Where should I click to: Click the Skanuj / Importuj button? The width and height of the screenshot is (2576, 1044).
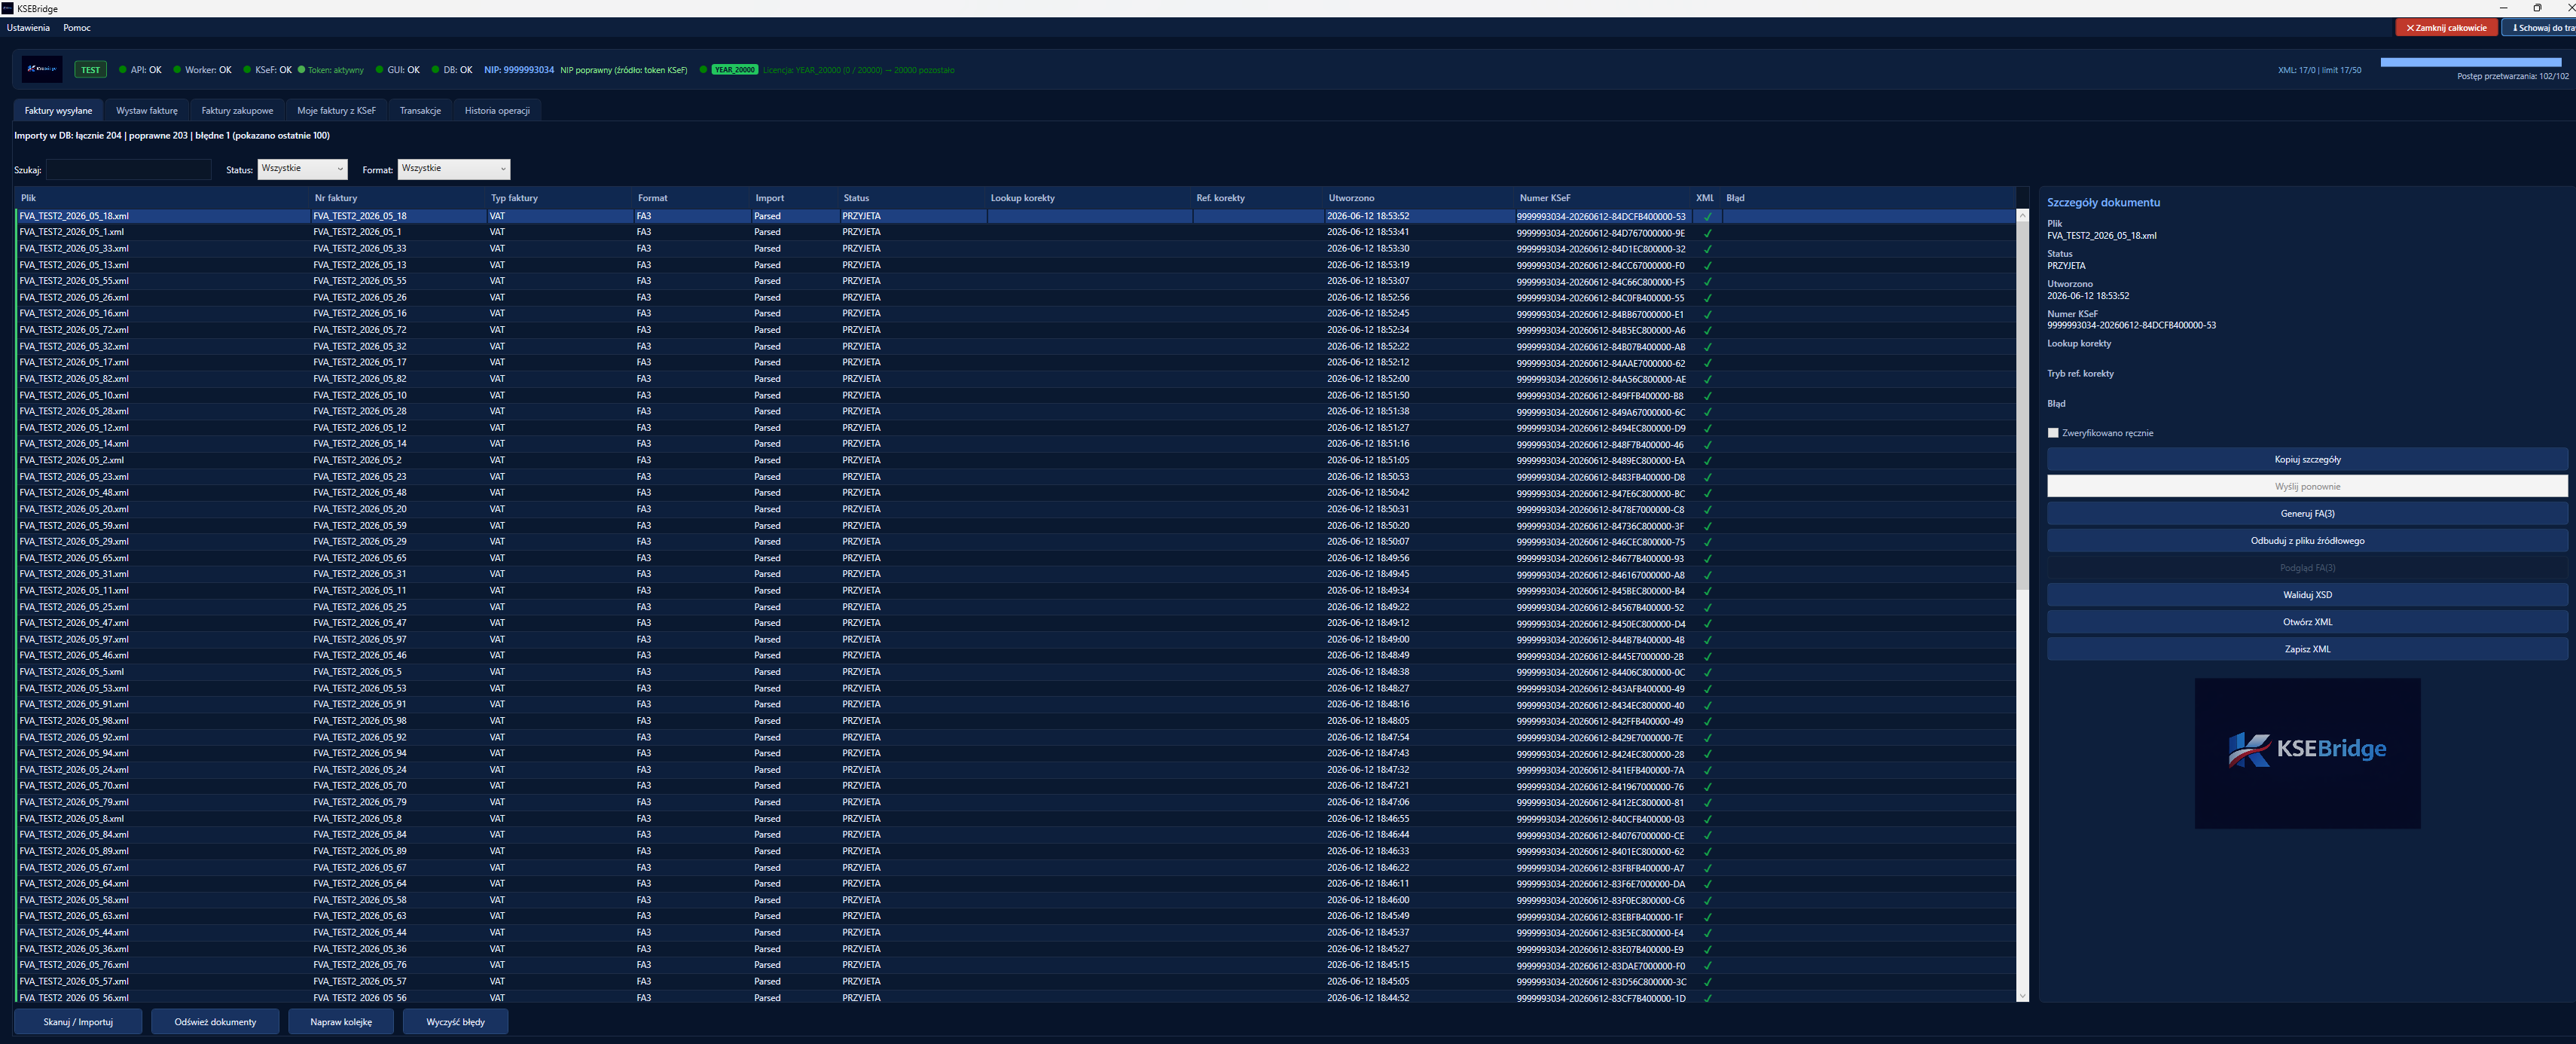coord(78,1022)
